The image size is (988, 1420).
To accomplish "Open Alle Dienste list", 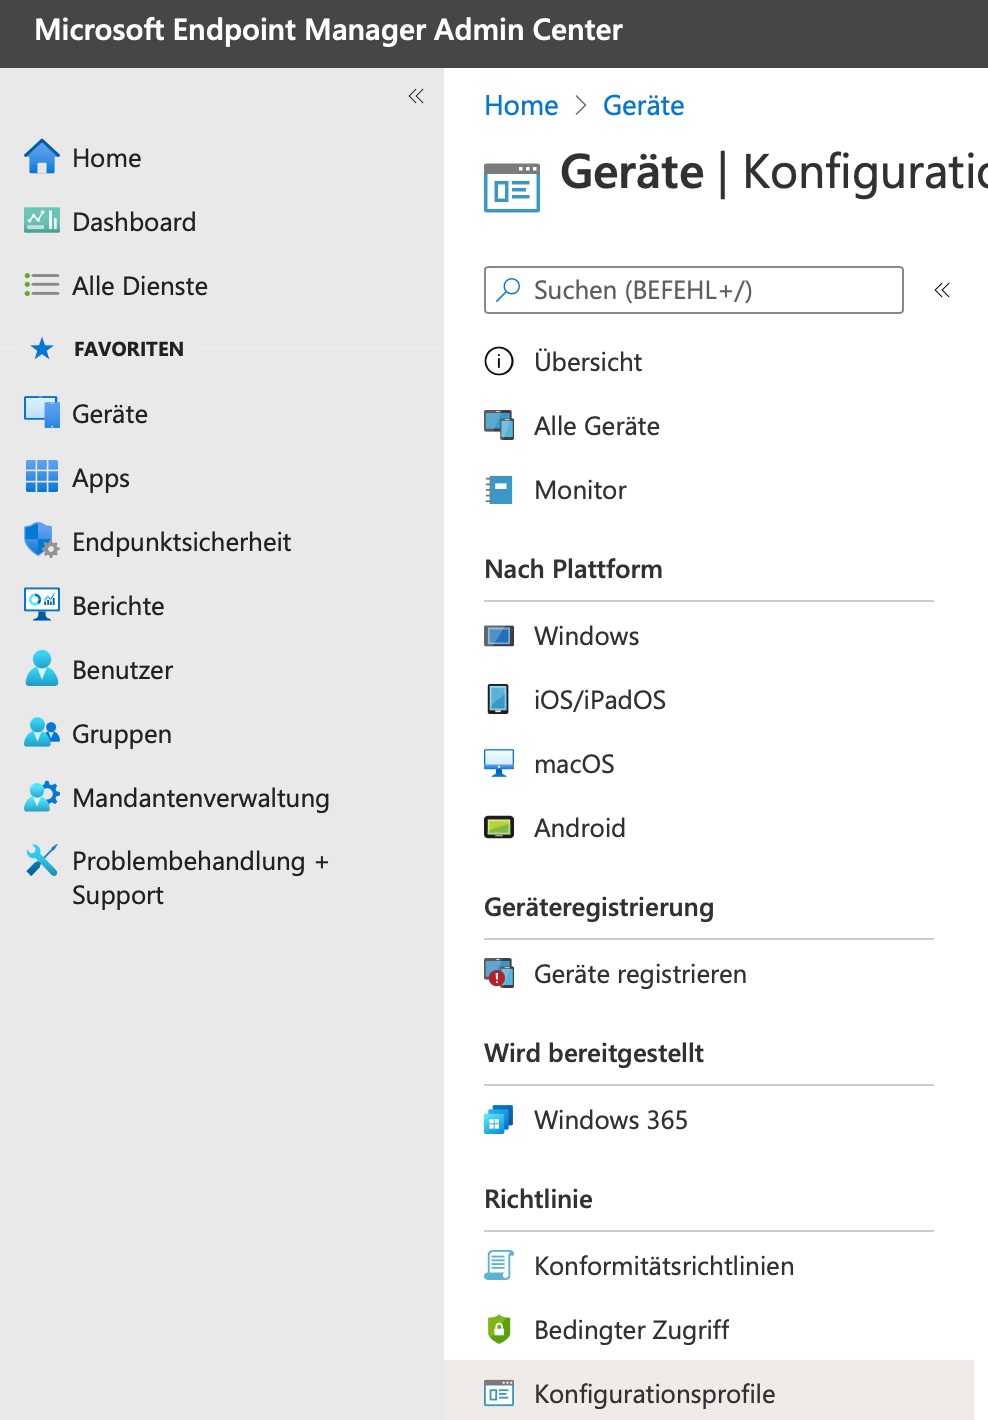I will coord(139,286).
